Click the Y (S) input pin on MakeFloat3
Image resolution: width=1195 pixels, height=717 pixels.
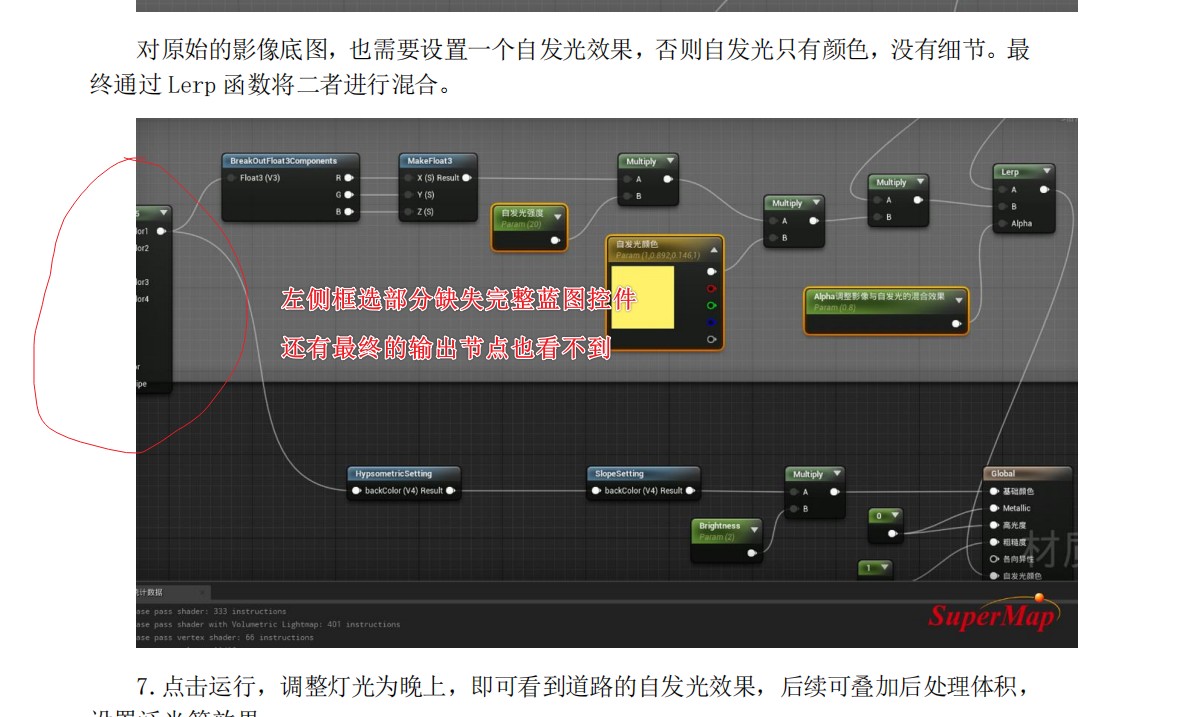[408, 194]
